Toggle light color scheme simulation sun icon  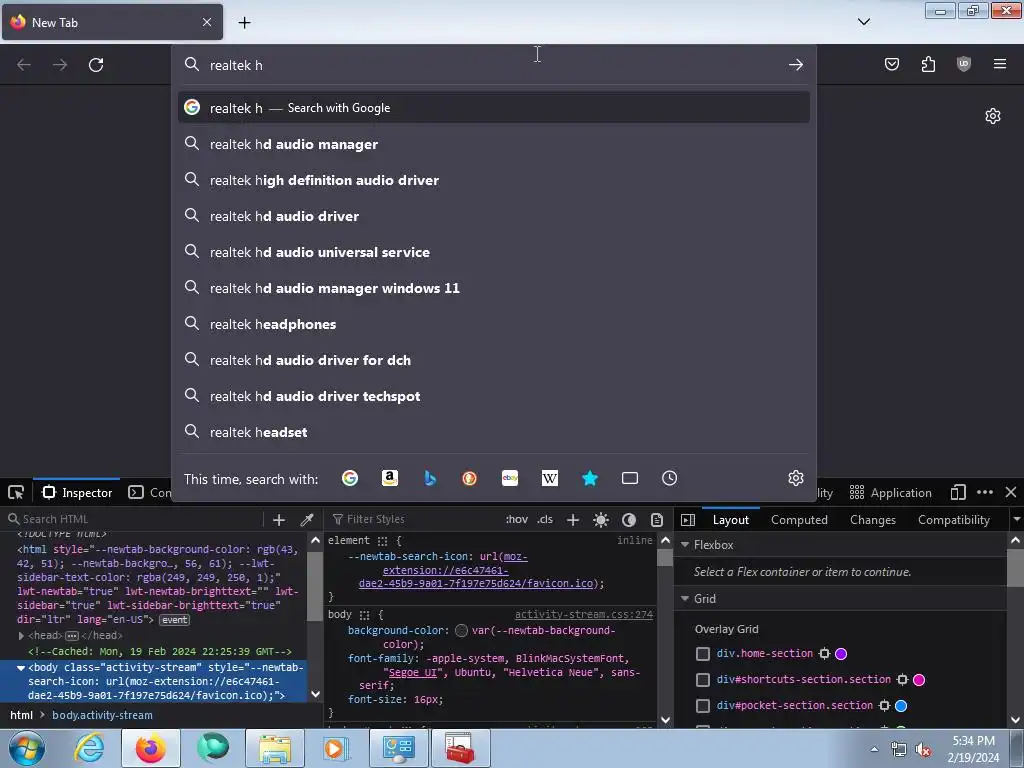coord(601,520)
